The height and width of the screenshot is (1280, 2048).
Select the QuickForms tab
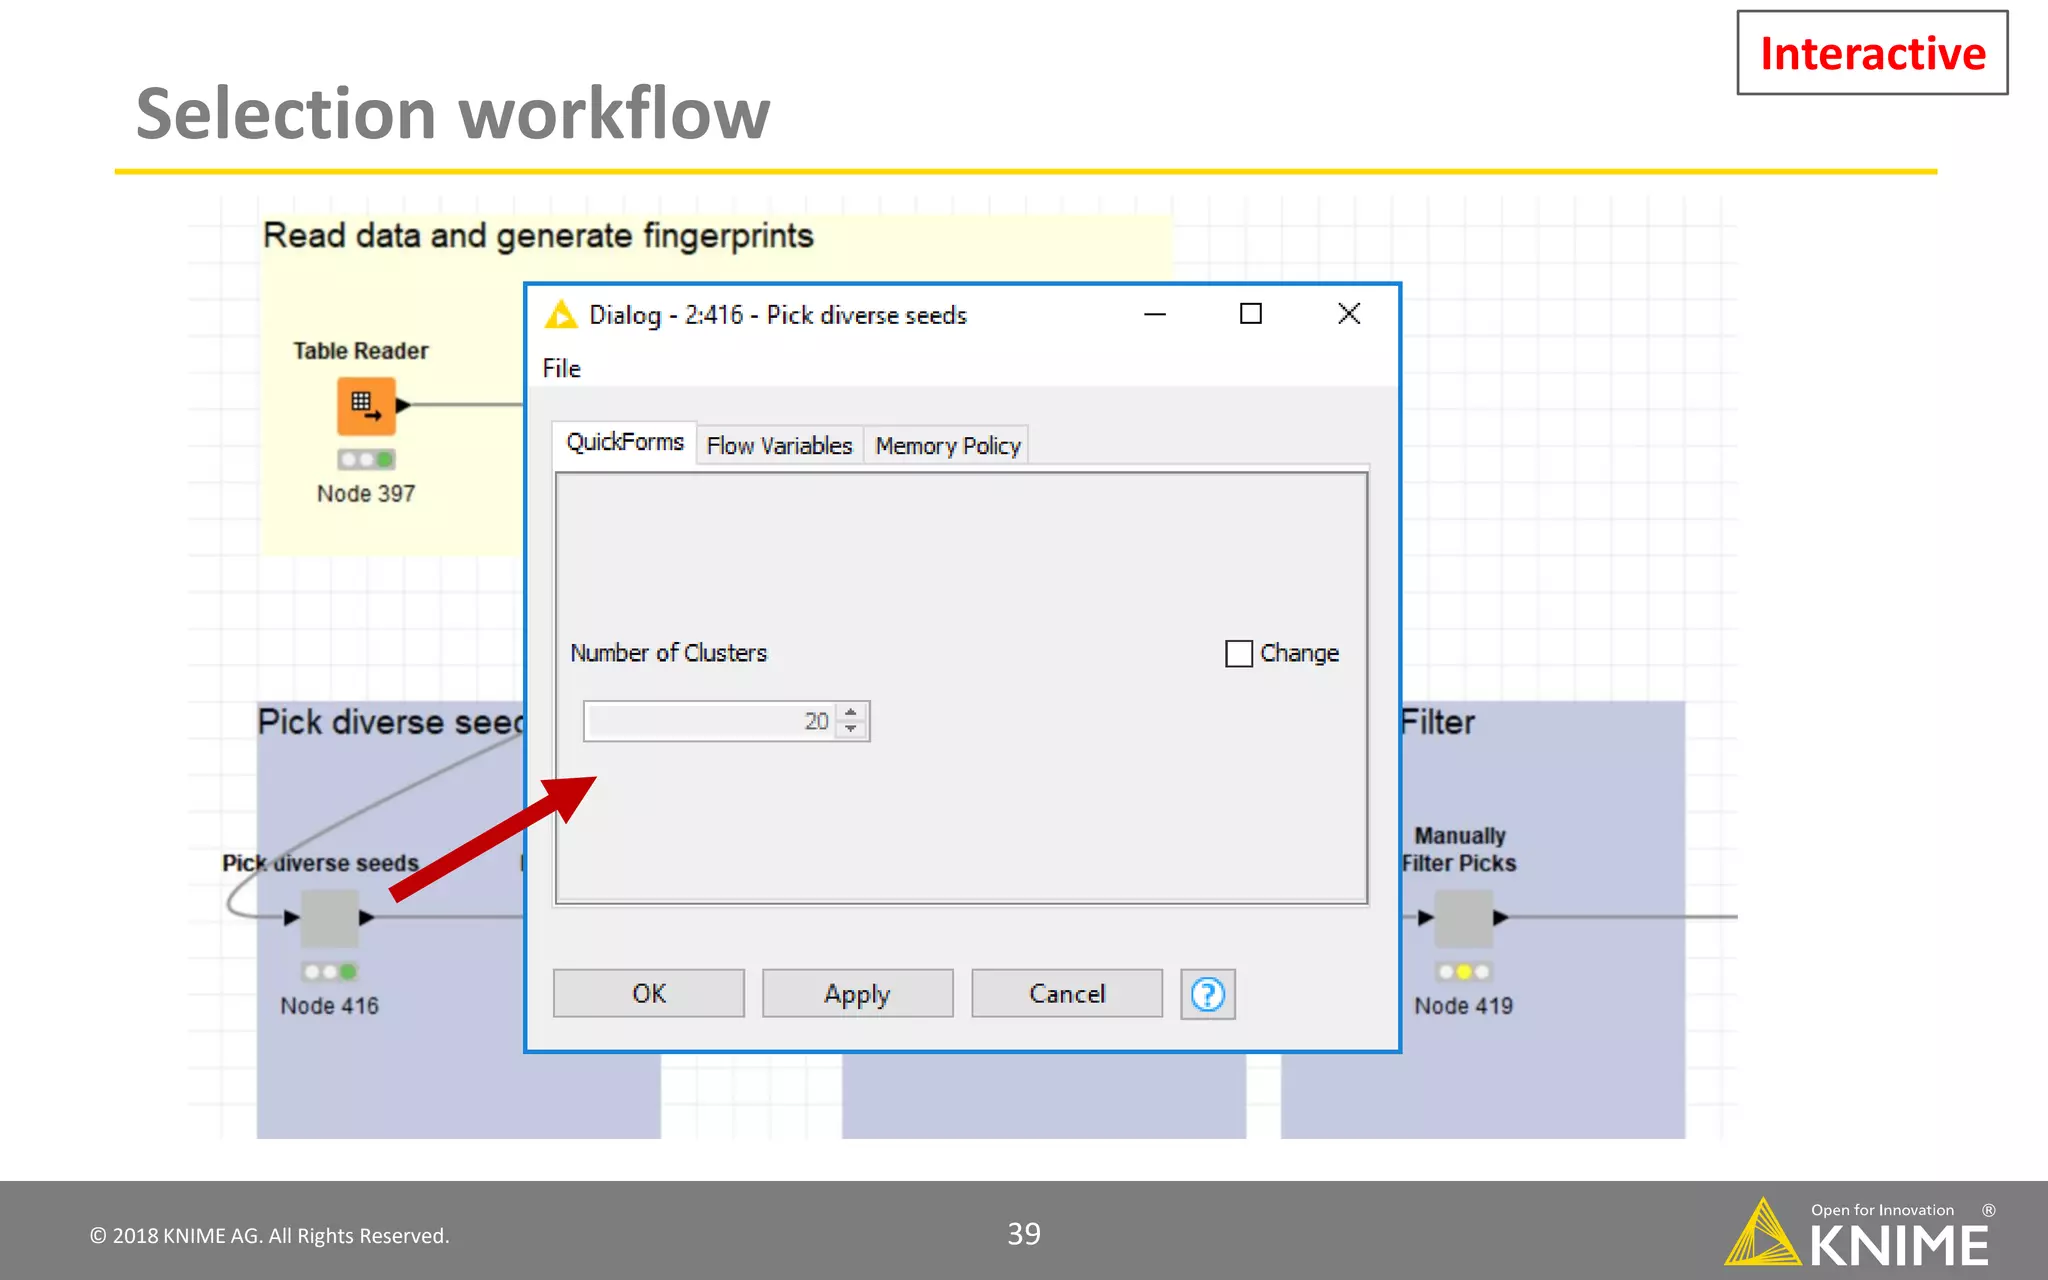625,442
